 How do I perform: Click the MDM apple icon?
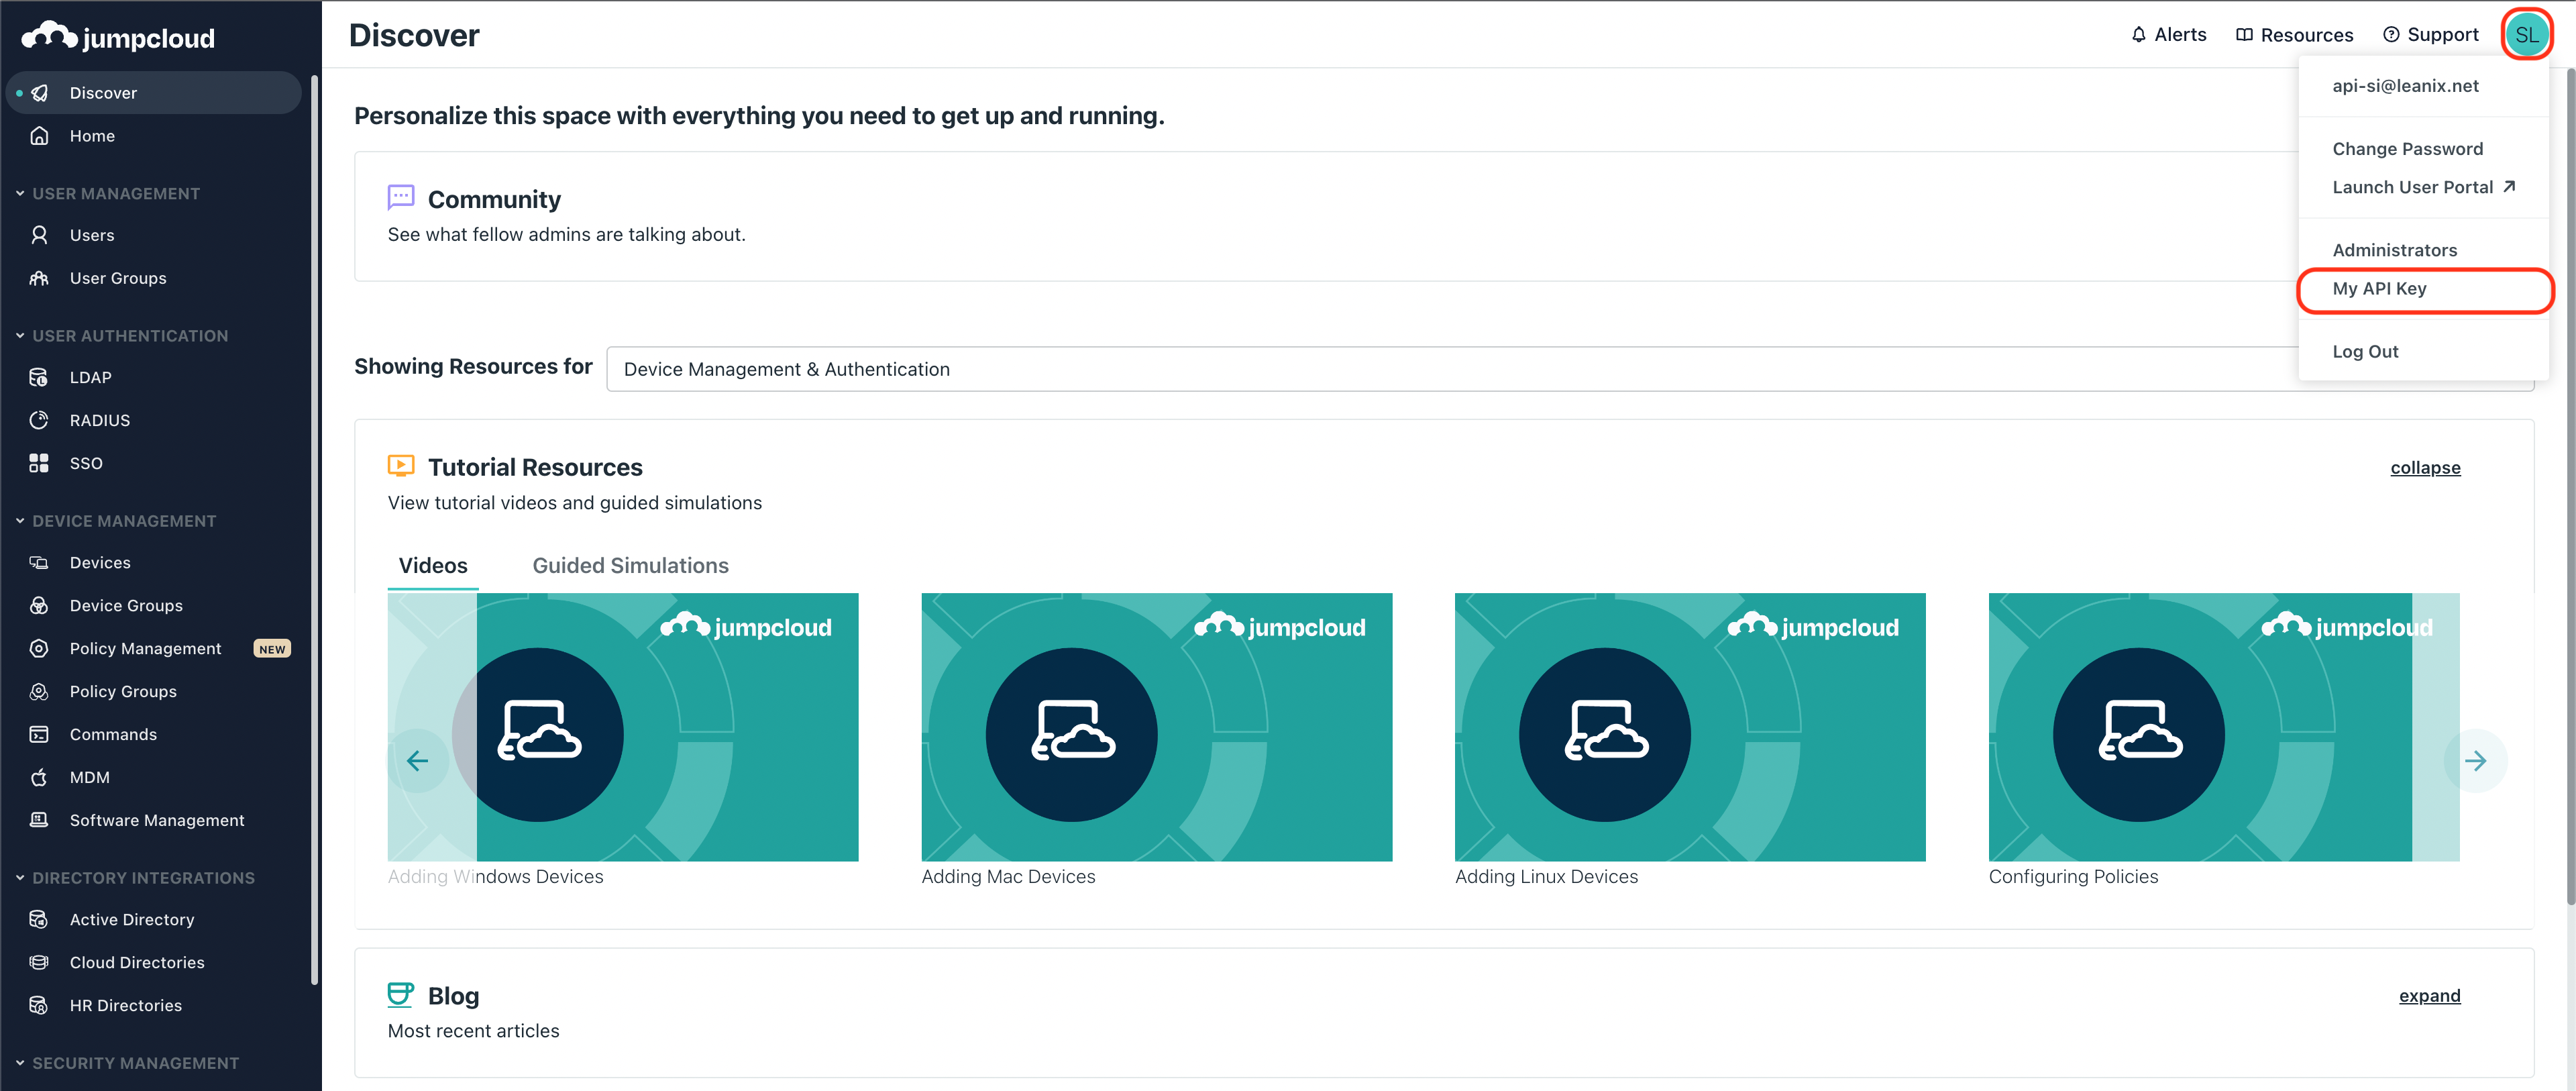pyautogui.click(x=39, y=777)
